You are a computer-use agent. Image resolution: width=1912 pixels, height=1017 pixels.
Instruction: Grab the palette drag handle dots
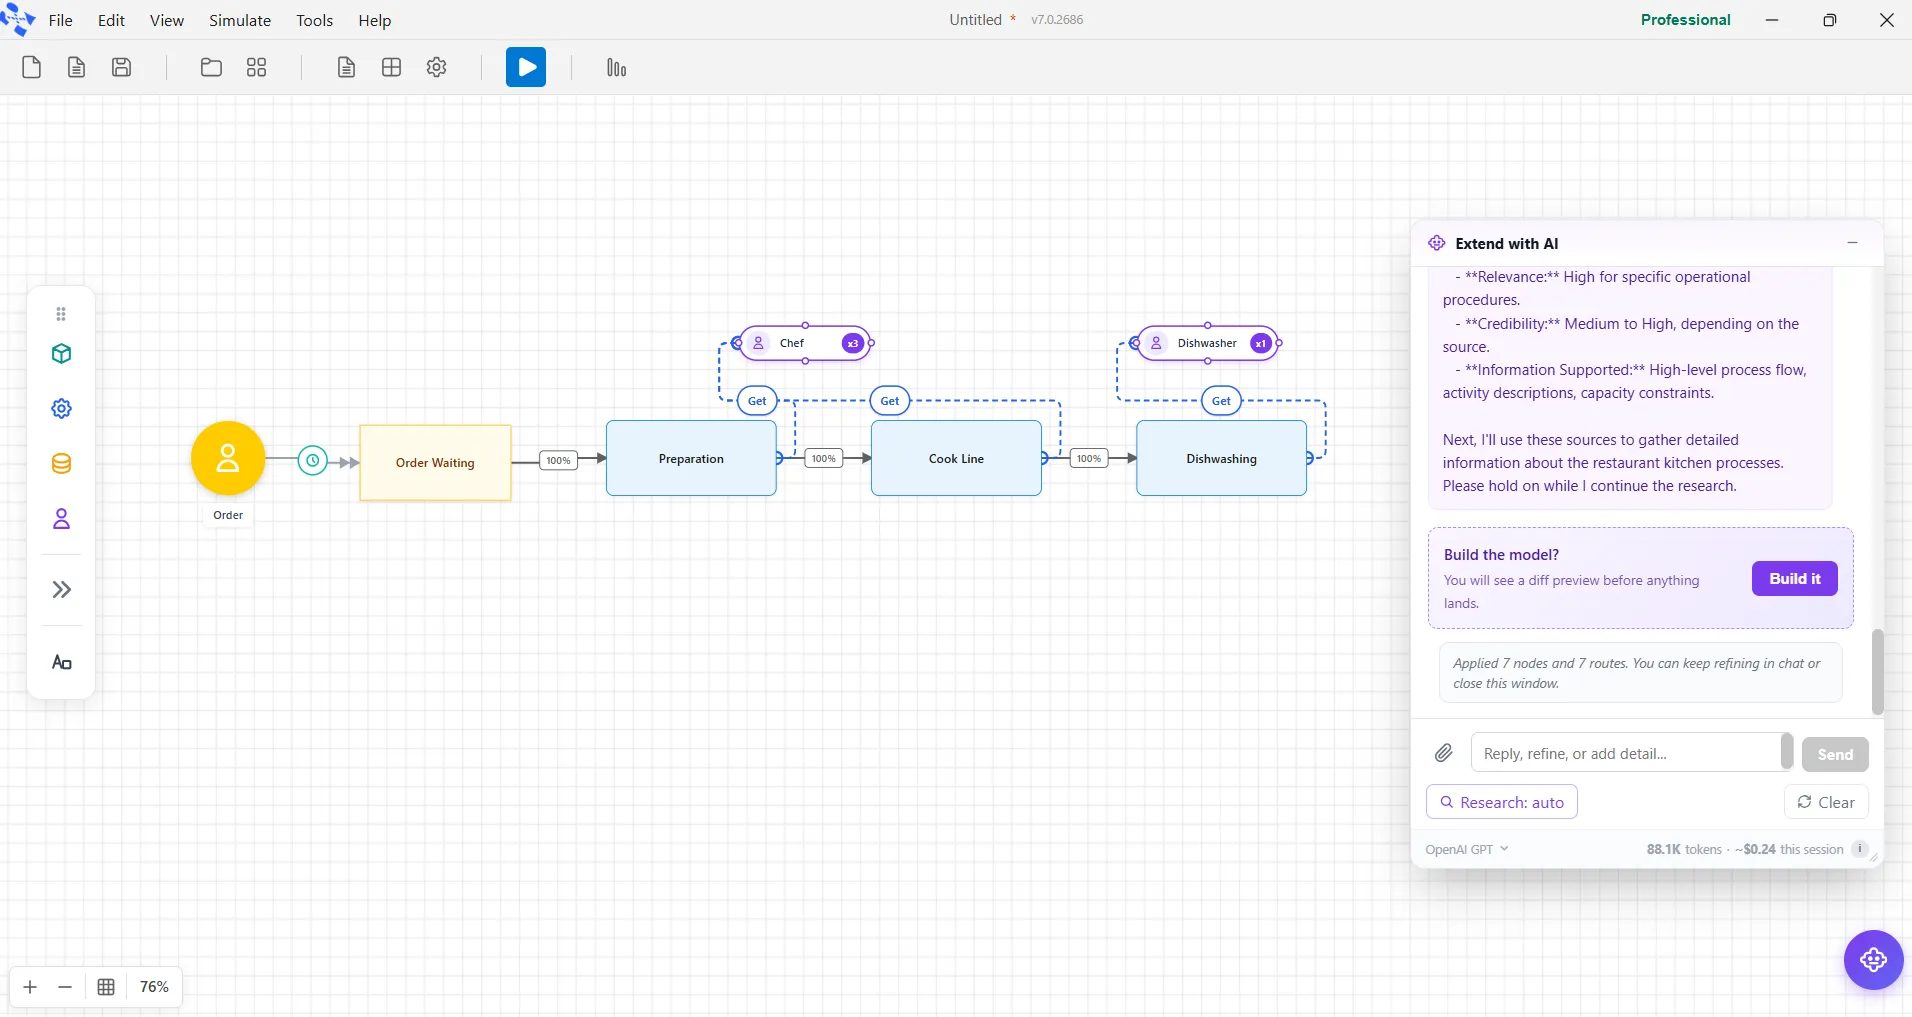[x=61, y=314]
